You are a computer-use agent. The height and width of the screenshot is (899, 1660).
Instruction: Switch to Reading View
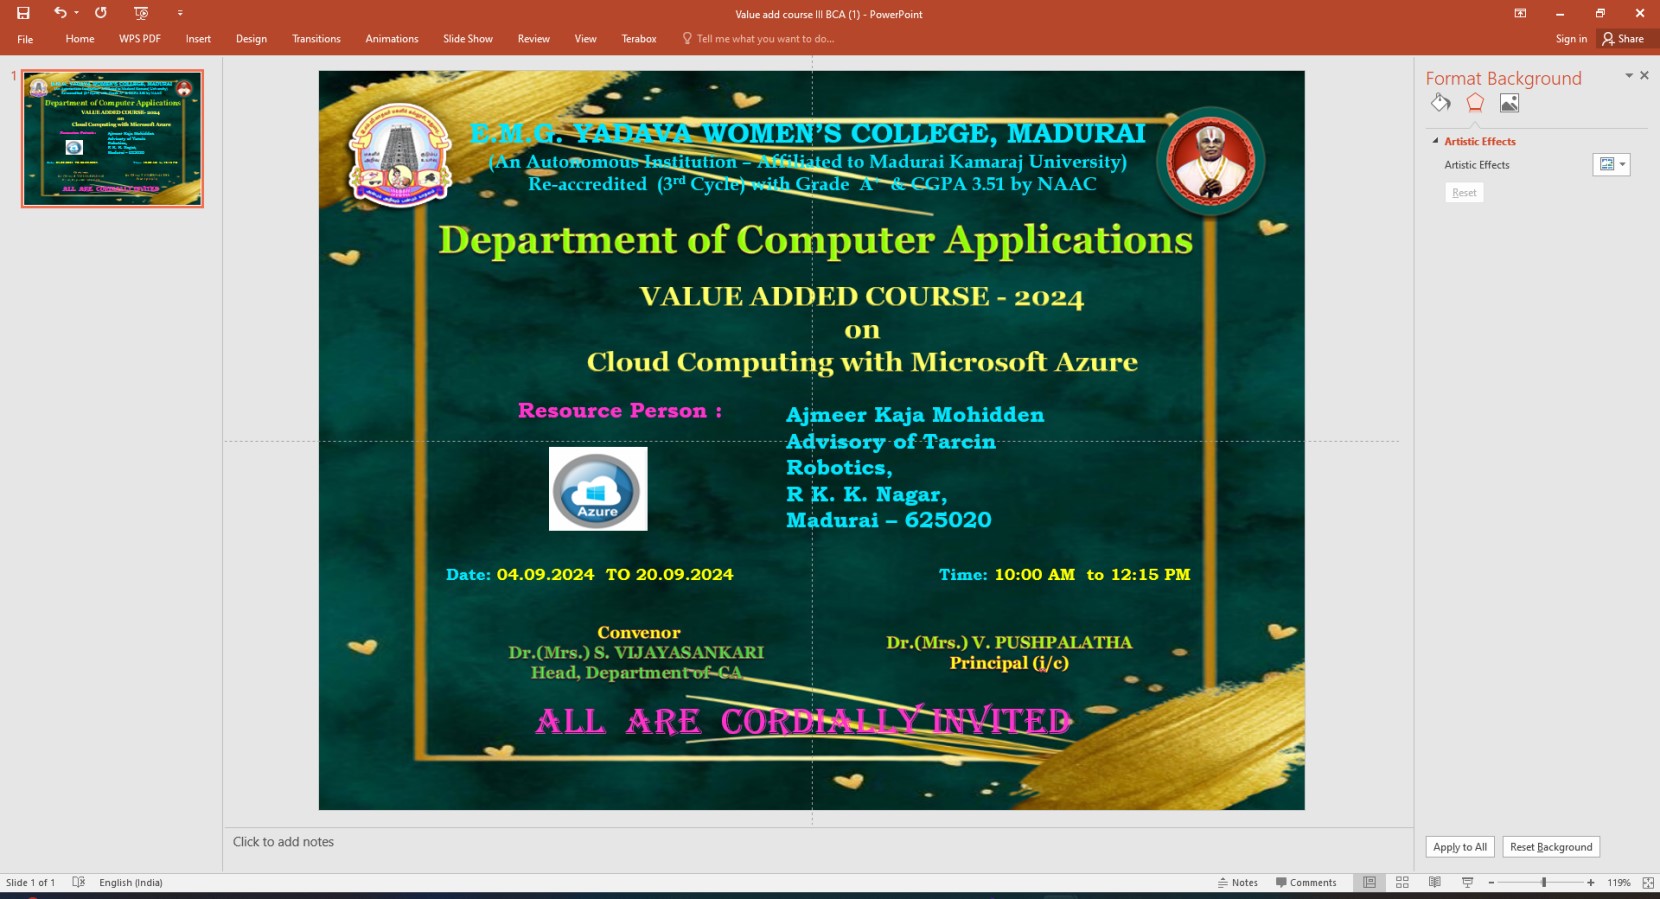(x=1434, y=883)
